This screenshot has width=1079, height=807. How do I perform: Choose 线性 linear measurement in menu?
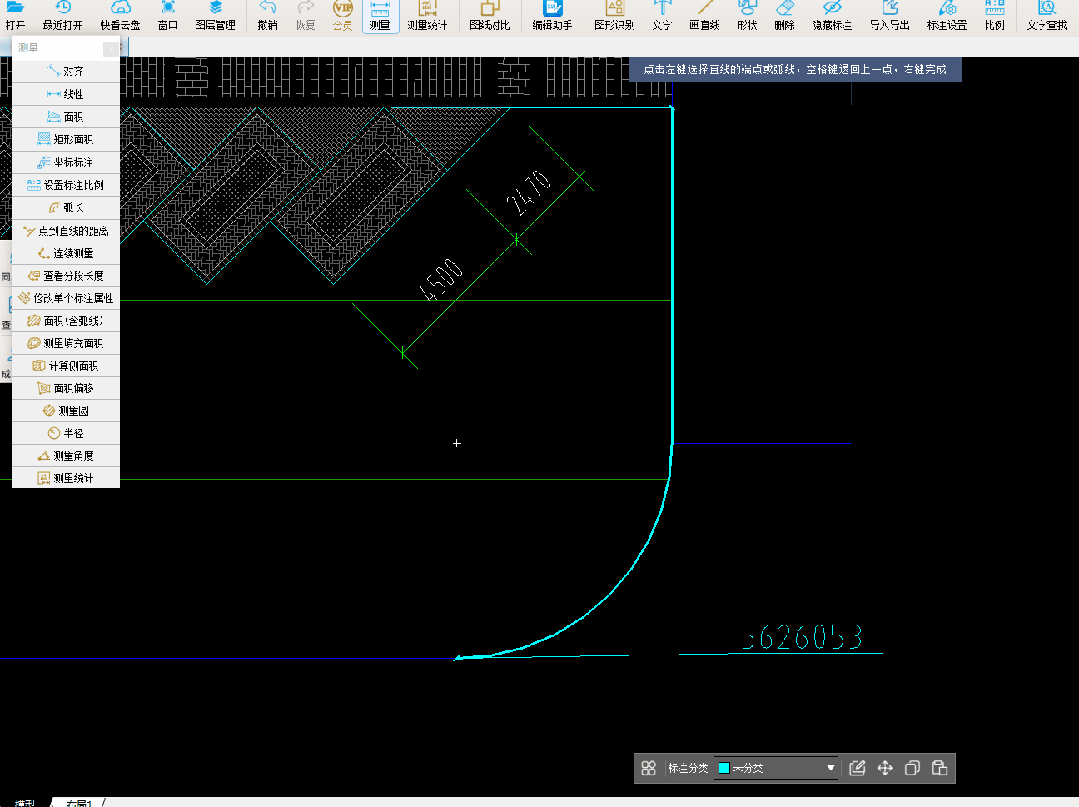66,94
